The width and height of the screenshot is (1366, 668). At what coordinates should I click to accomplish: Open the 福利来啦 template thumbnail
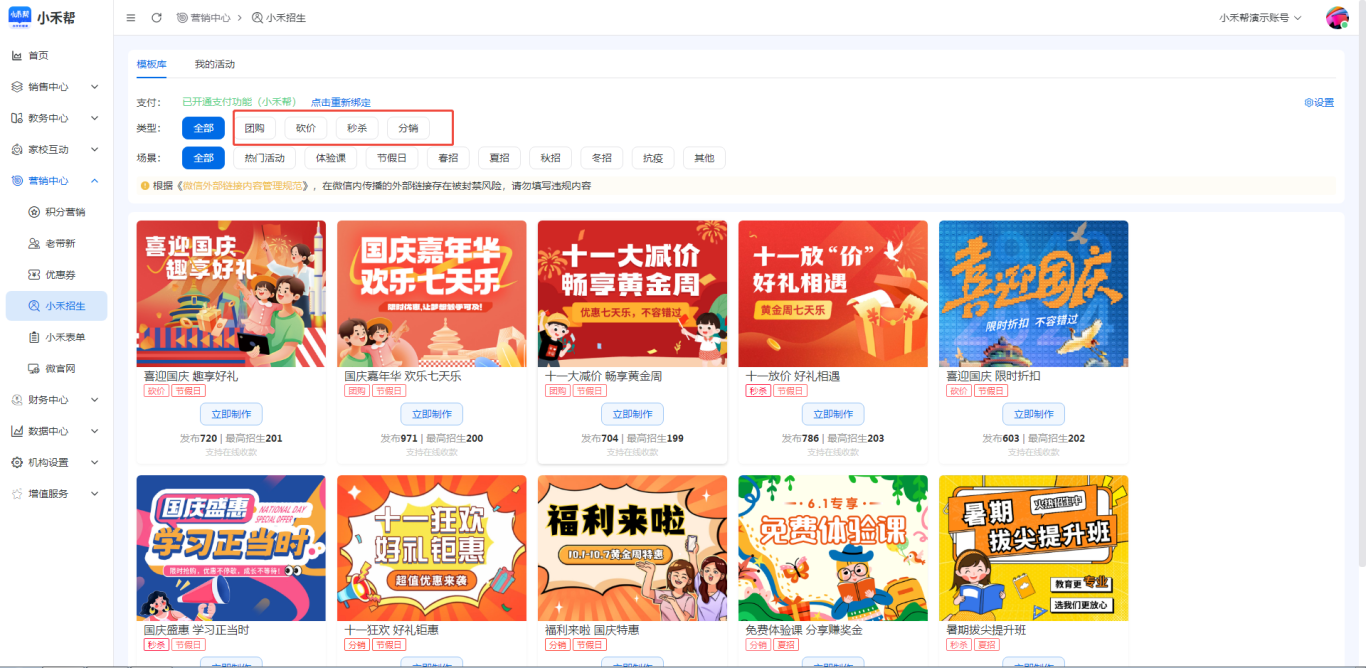(632, 548)
